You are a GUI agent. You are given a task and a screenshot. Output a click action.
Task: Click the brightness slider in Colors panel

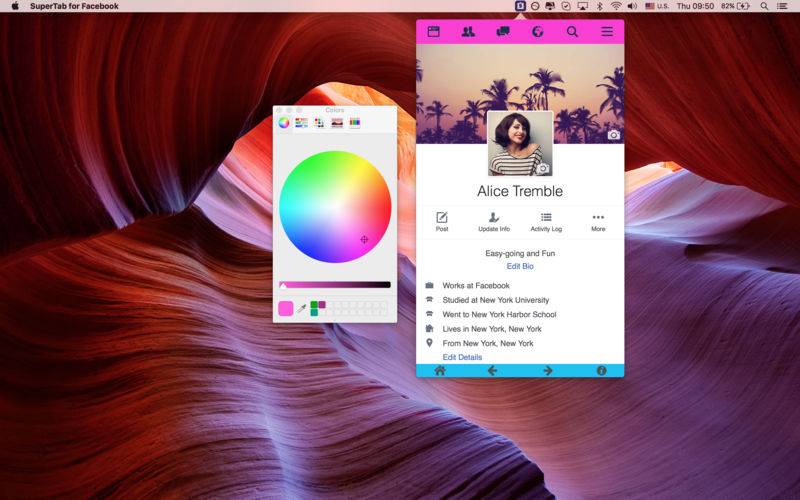(x=335, y=285)
